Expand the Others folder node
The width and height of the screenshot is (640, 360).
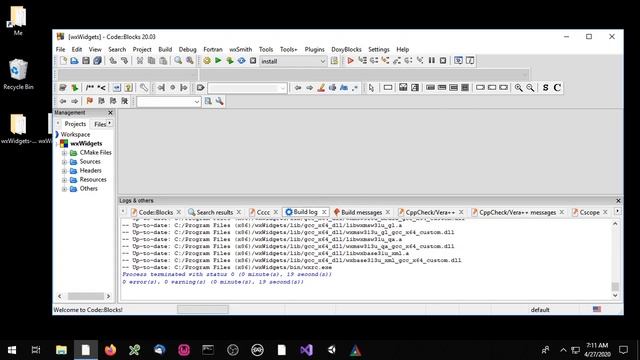pos(64,189)
